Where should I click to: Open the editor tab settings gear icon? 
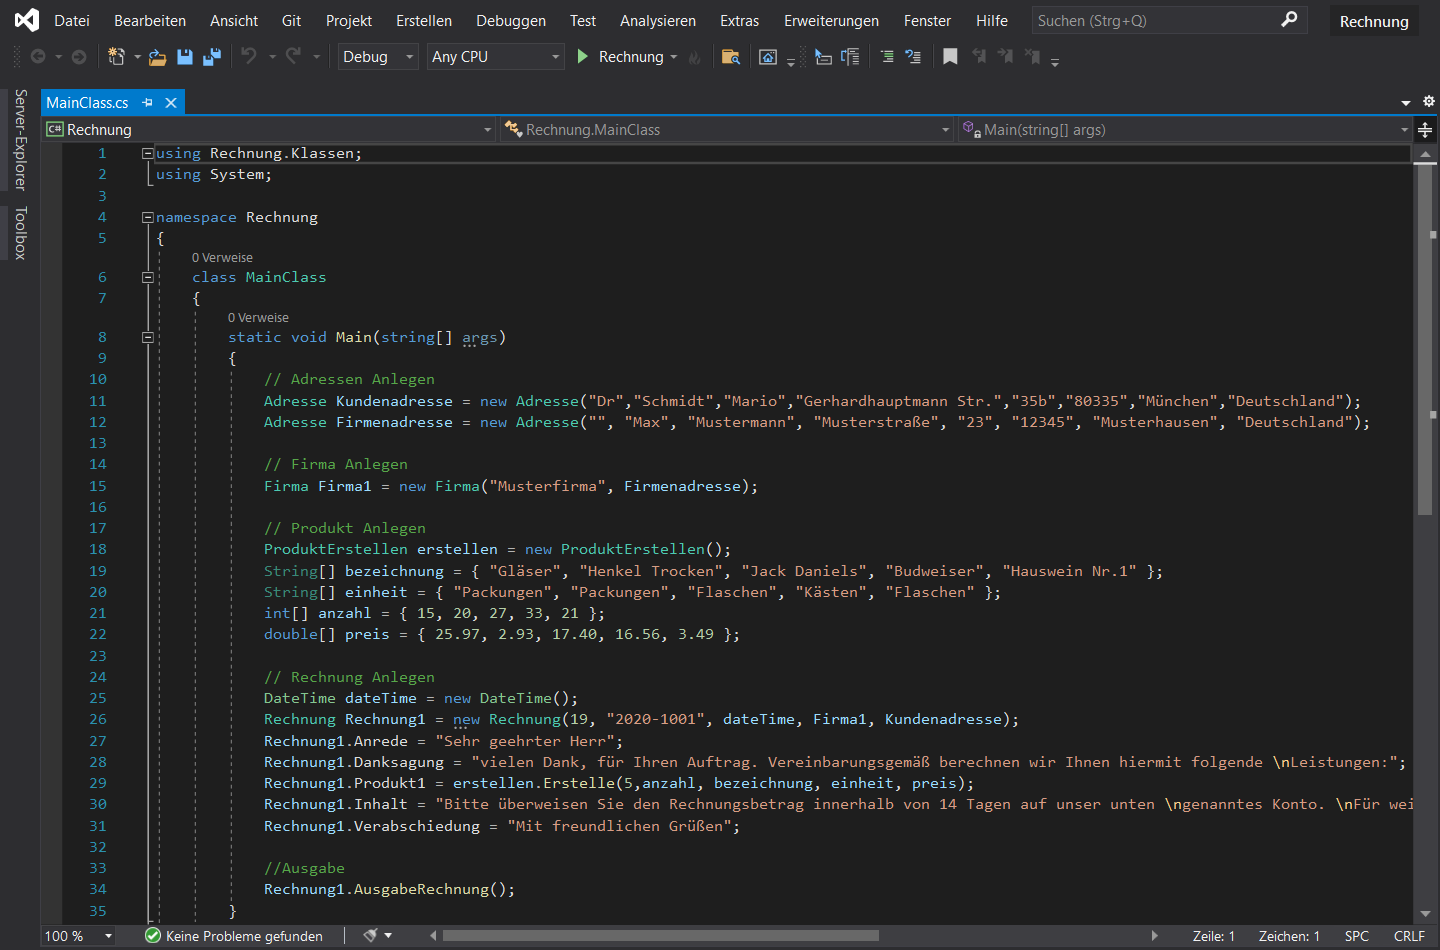coord(1429,101)
